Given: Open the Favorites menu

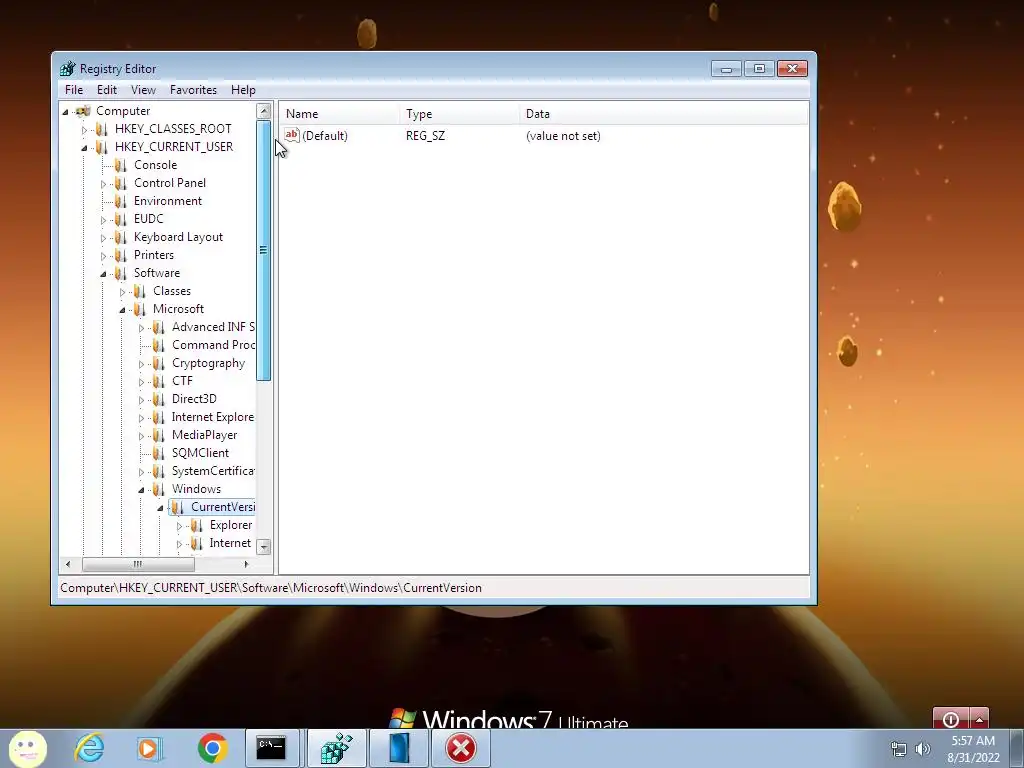Looking at the screenshot, I should 193,90.
